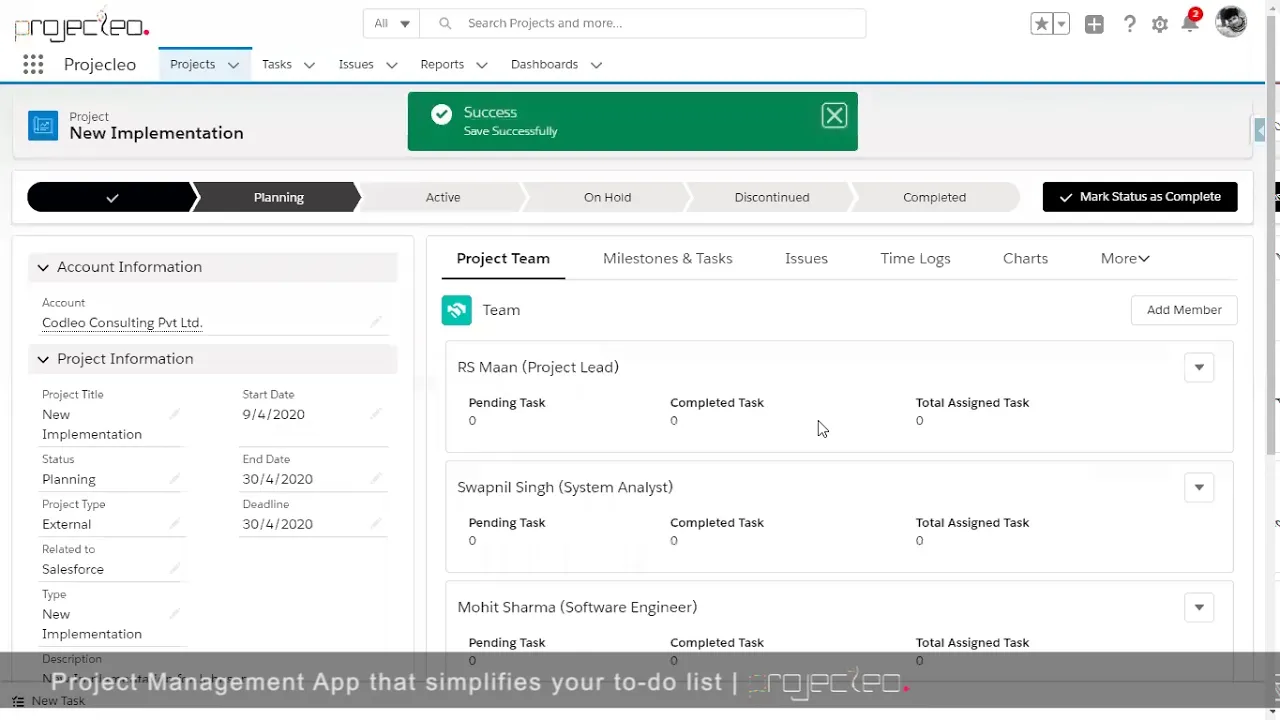
Task: Open Mohit Sharma row actions dropdown
Action: tap(1199, 607)
